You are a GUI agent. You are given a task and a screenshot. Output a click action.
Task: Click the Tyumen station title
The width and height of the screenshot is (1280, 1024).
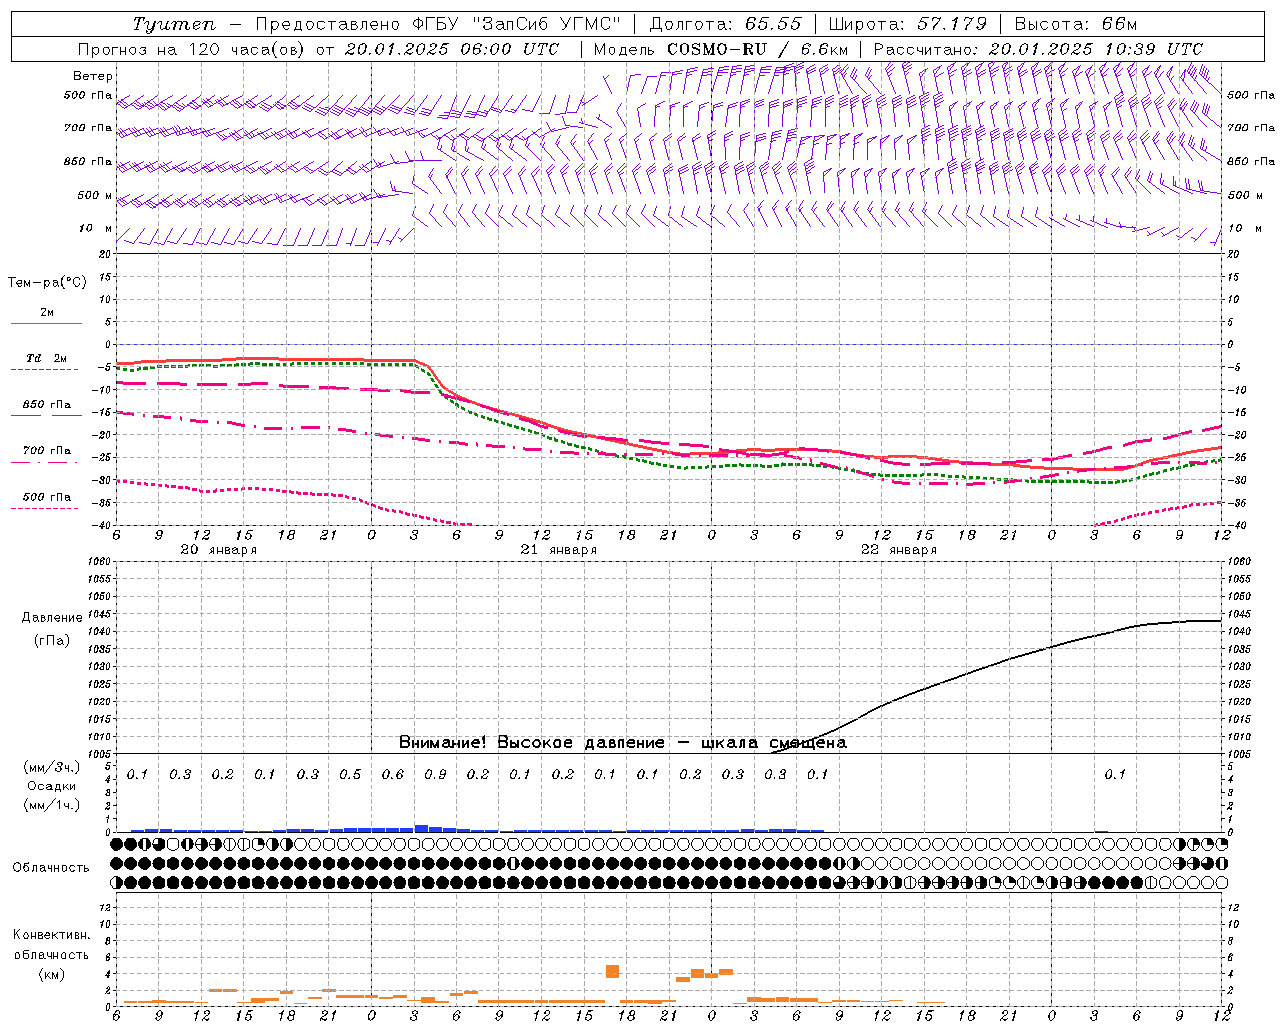click(x=173, y=24)
